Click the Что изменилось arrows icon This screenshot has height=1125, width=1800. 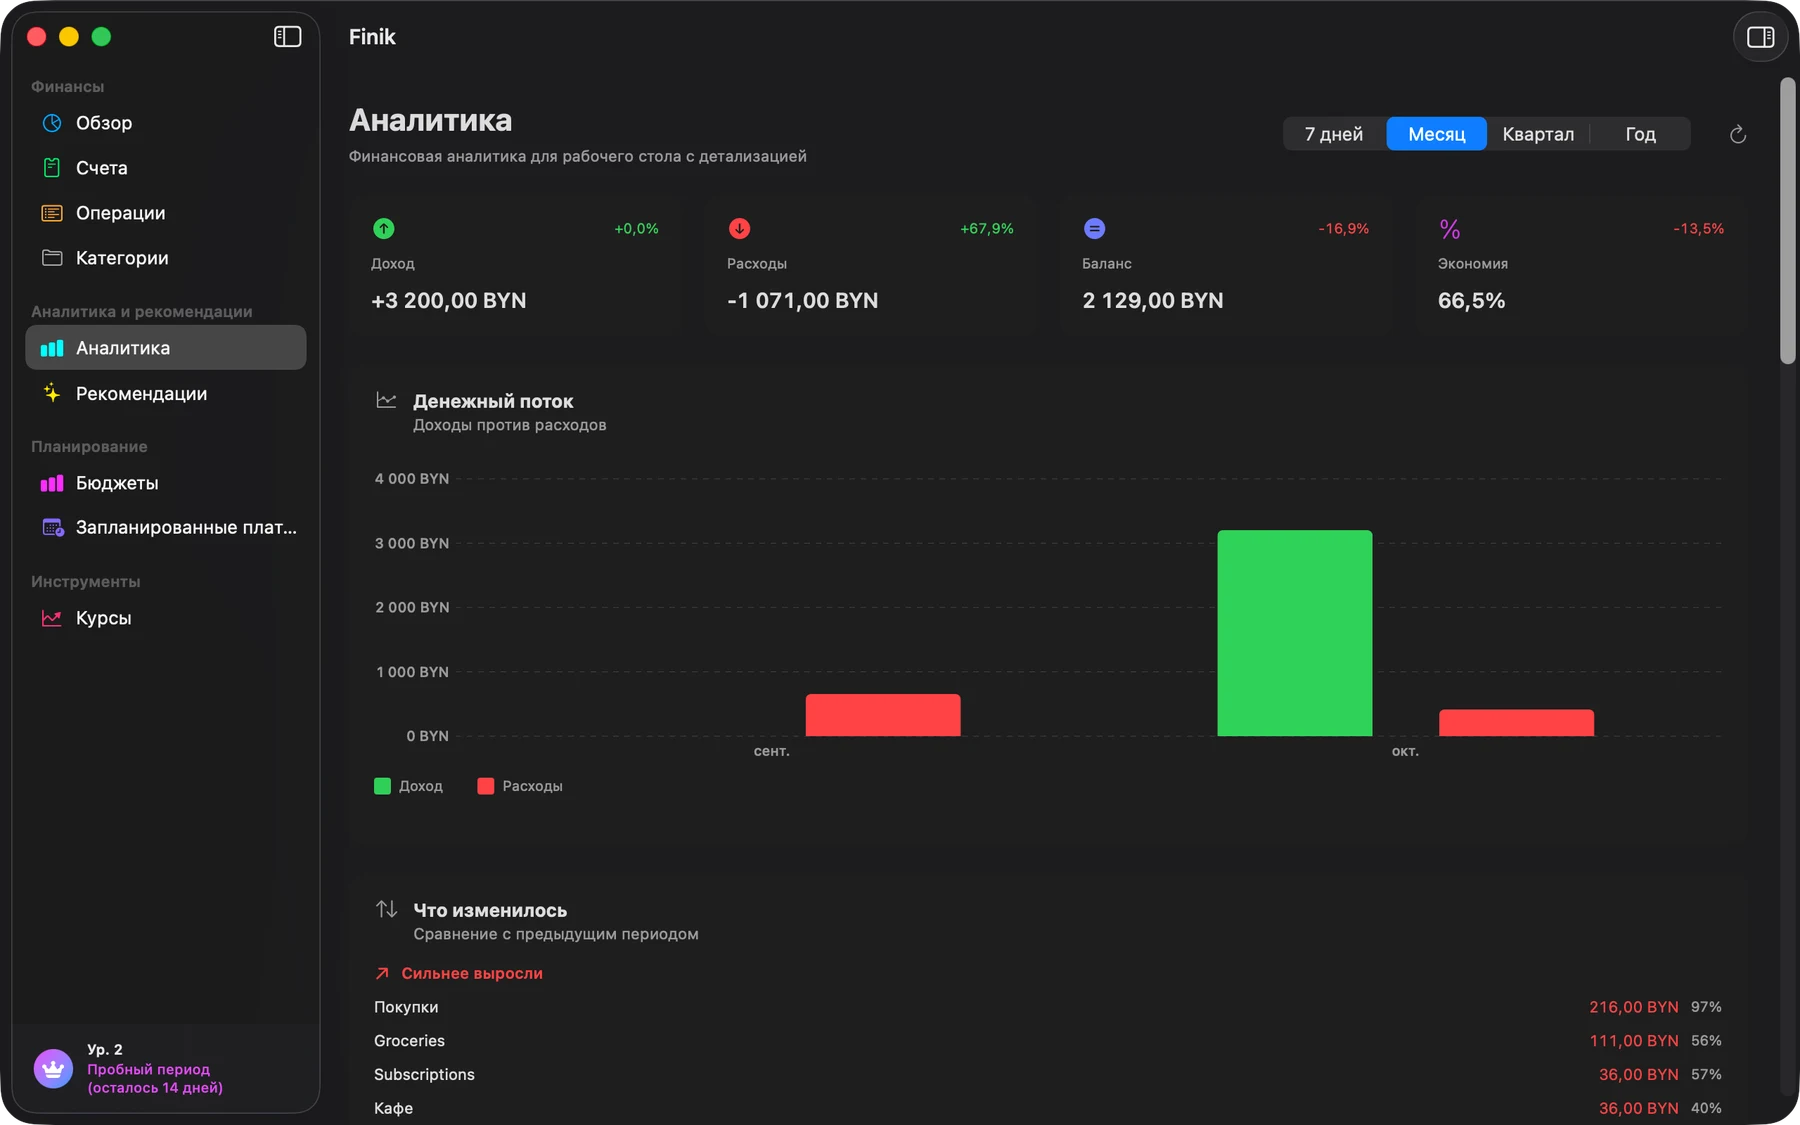tap(386, 909)
